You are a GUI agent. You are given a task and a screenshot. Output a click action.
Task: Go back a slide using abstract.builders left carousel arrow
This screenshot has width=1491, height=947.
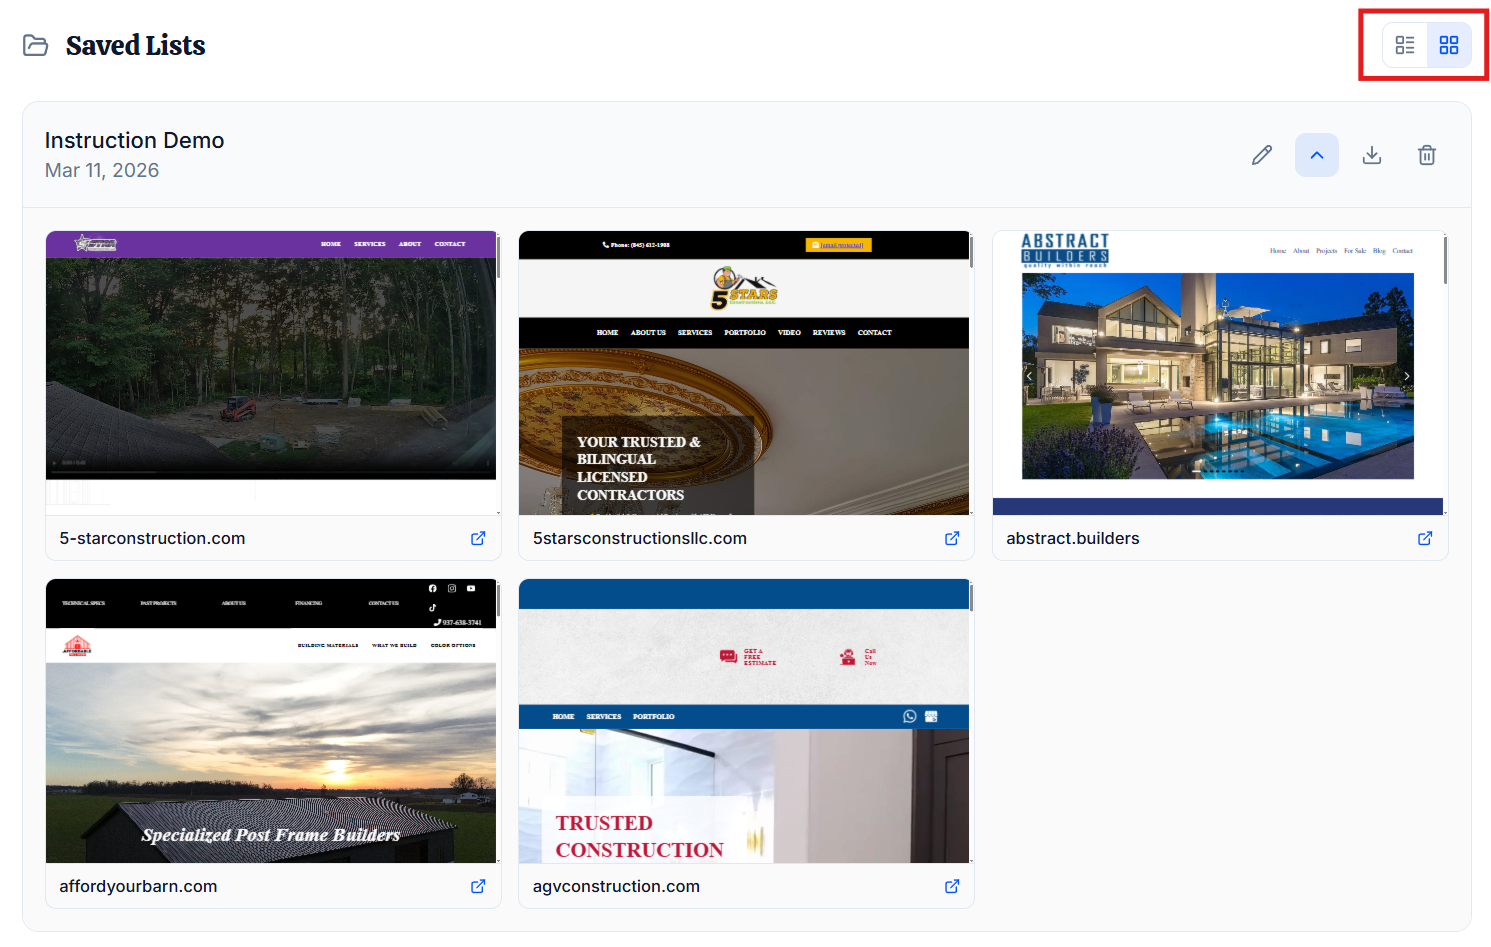click(1029, 375)
